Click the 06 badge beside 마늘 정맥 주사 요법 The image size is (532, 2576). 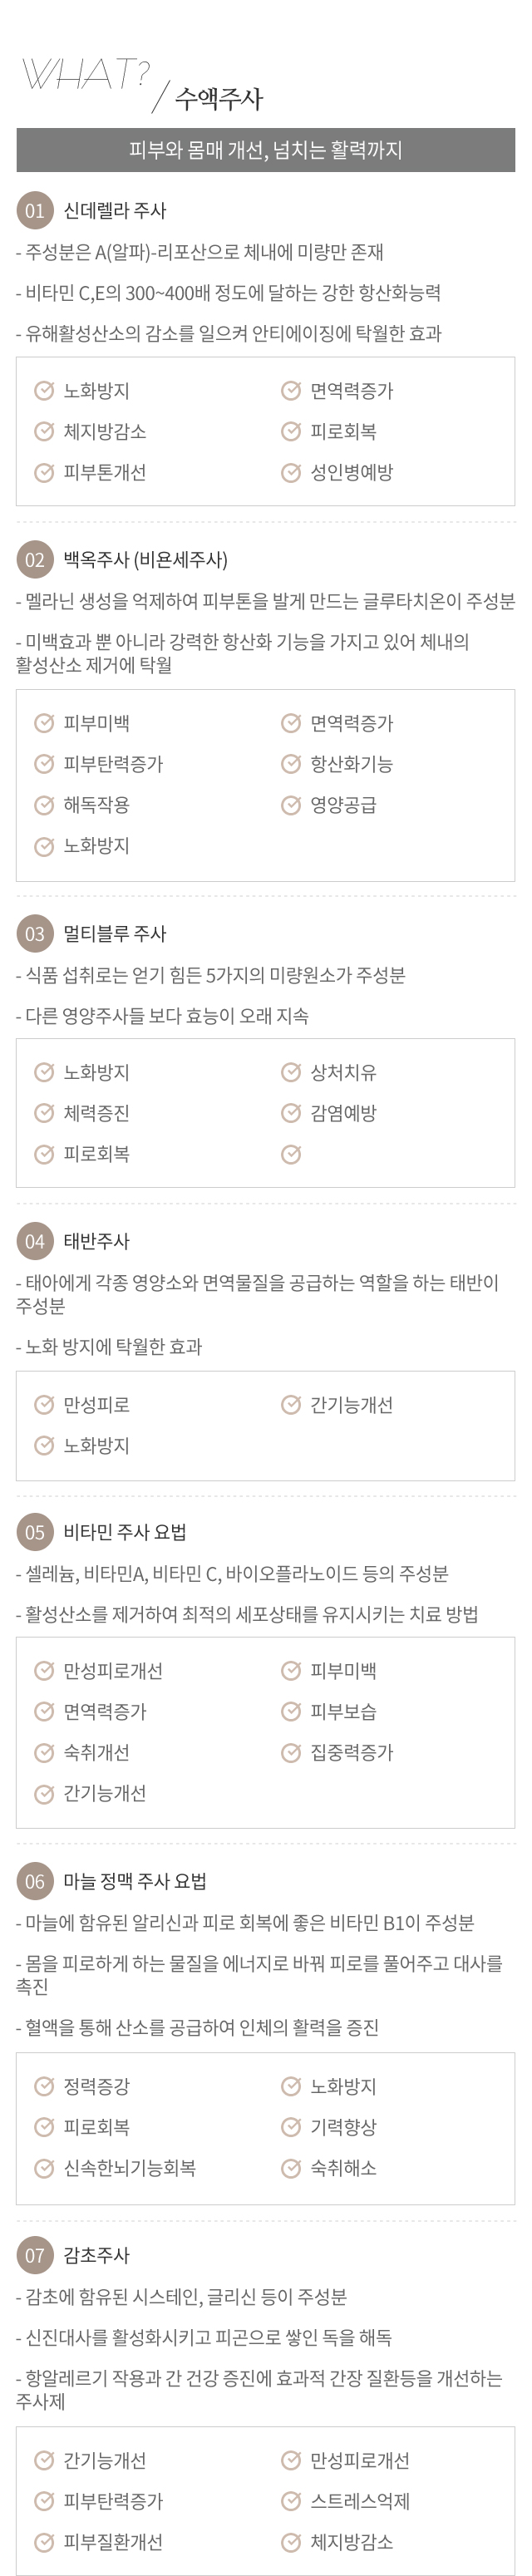click(35, 1881)
